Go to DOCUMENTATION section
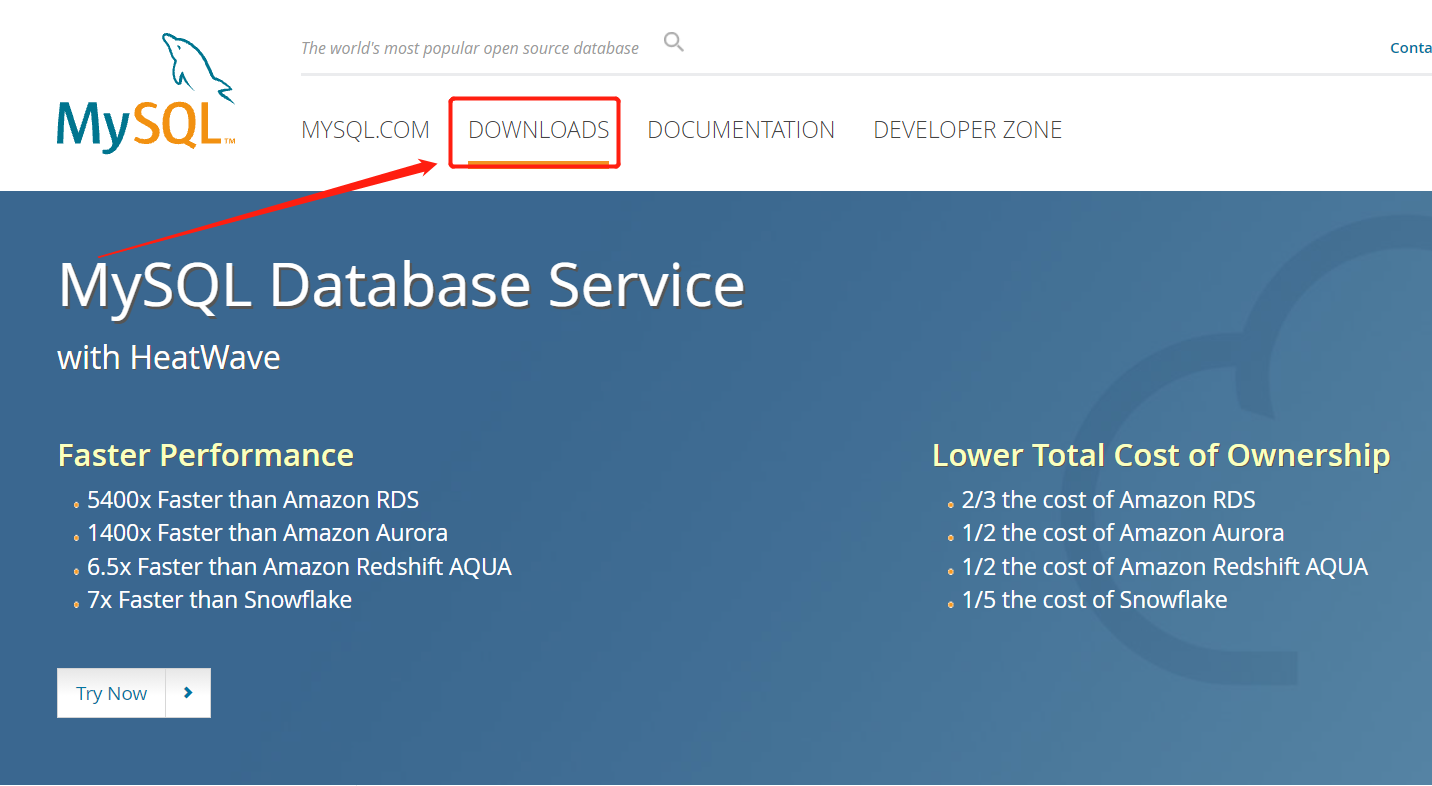The height and width of the screenshot is (786, 1432). point(741,130)
